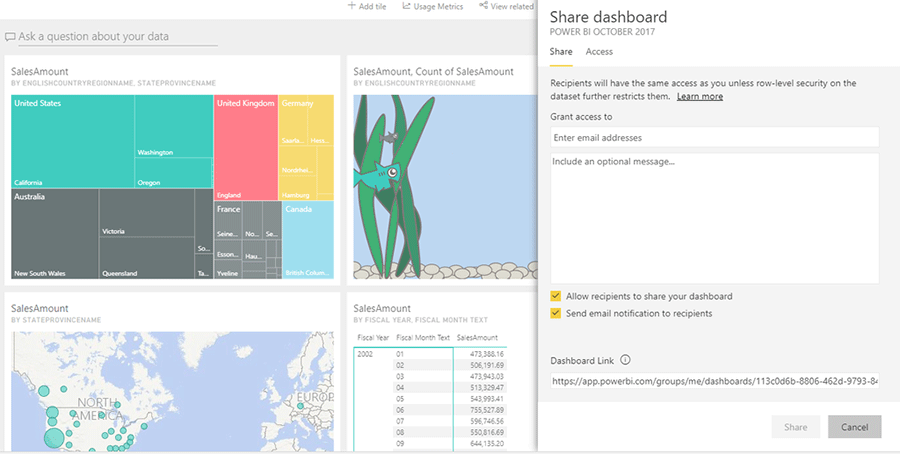Click the Dashboard Link URL field
The height and width of the screenshot is (454, 900).
pos(715,381)
